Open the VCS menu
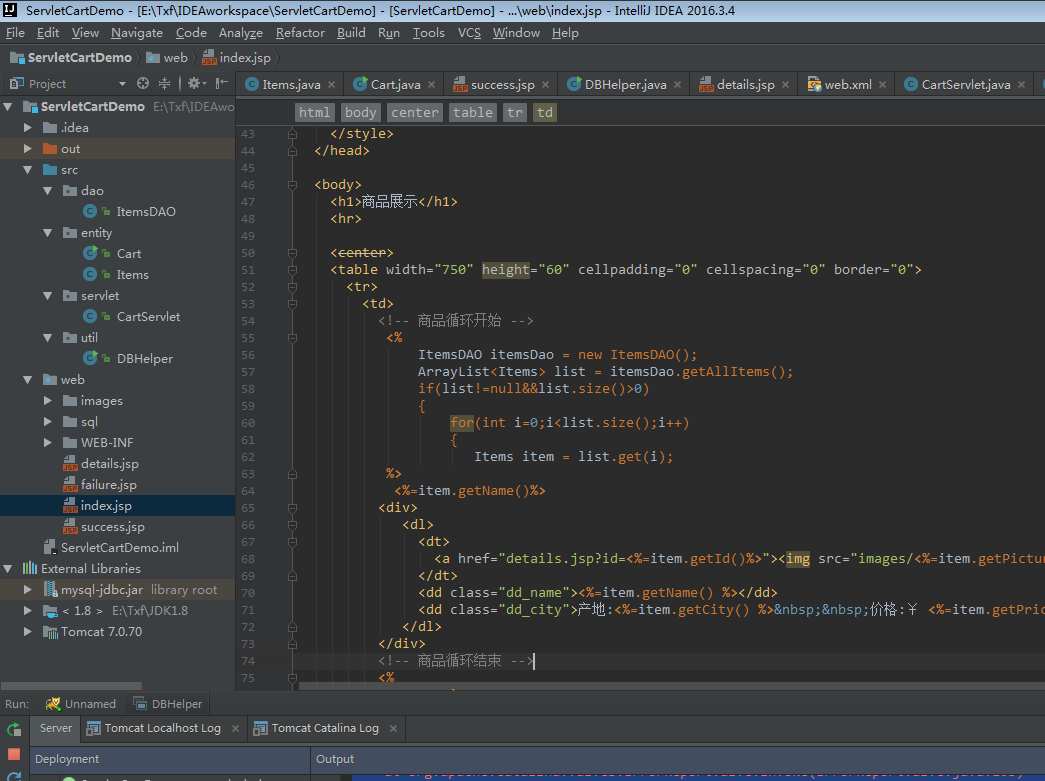Image resolution: width=1045 pixels, height=781 pixels. 469,33
